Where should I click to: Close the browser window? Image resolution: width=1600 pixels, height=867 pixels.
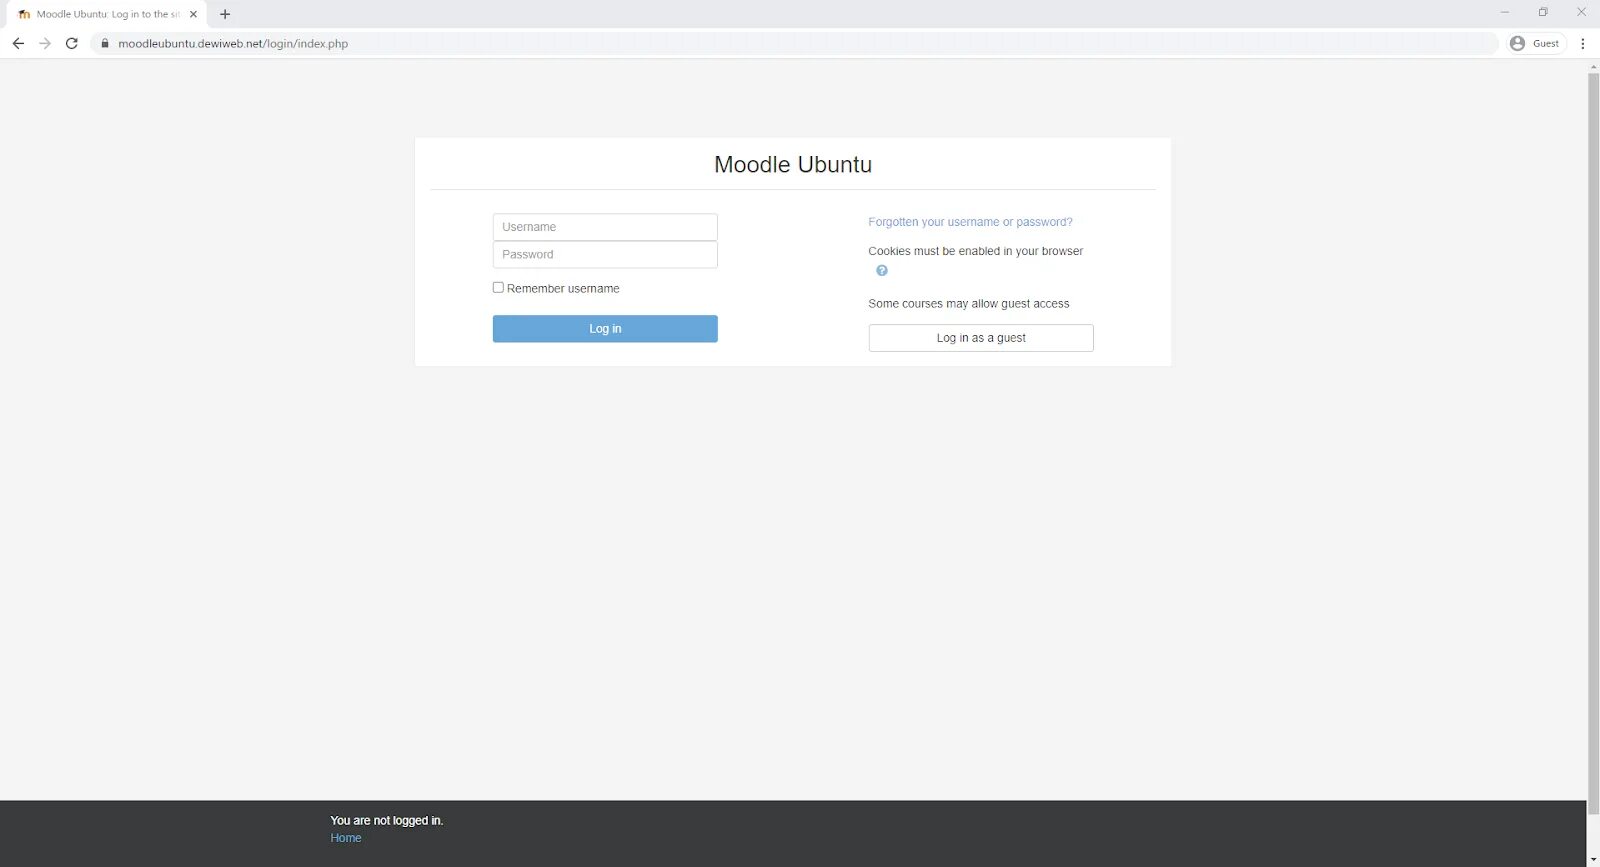(x=1581, y=13)
